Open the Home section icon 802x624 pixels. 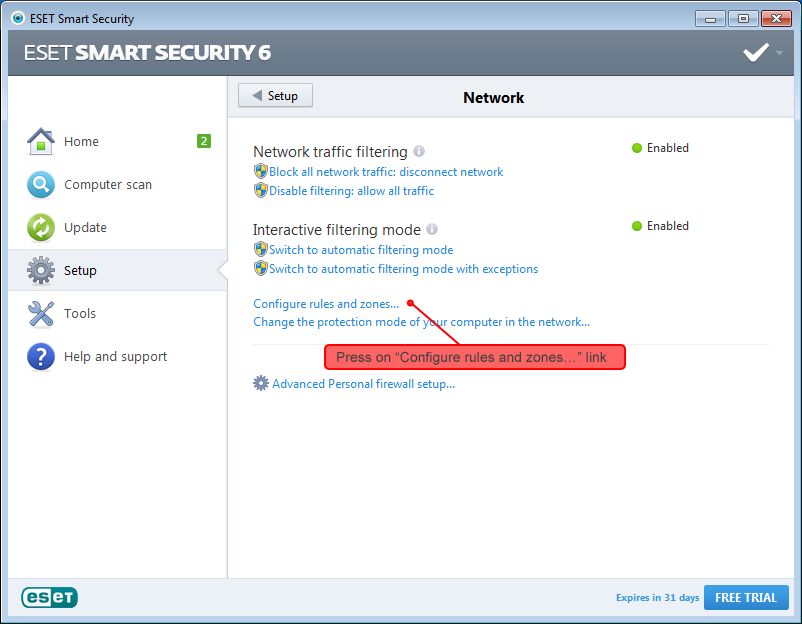[41, 141]
